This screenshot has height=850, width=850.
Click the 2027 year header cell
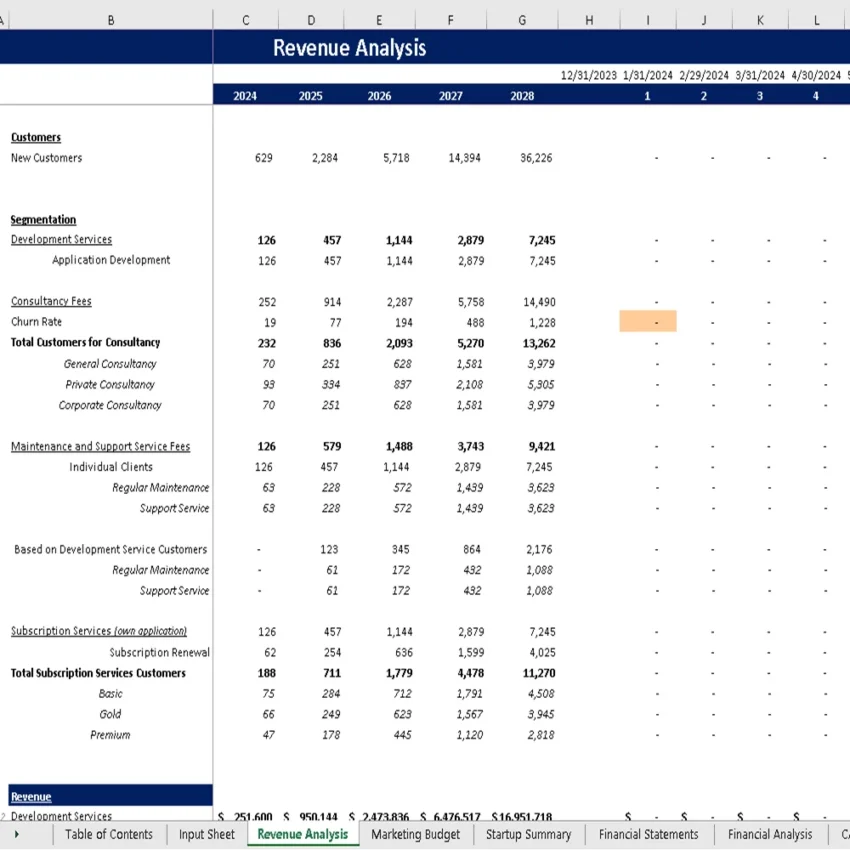pyautogui.click(x=450, y=96)
